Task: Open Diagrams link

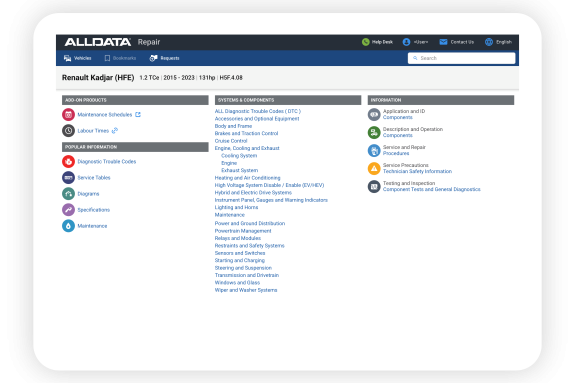Action: (x=88, y=194)
